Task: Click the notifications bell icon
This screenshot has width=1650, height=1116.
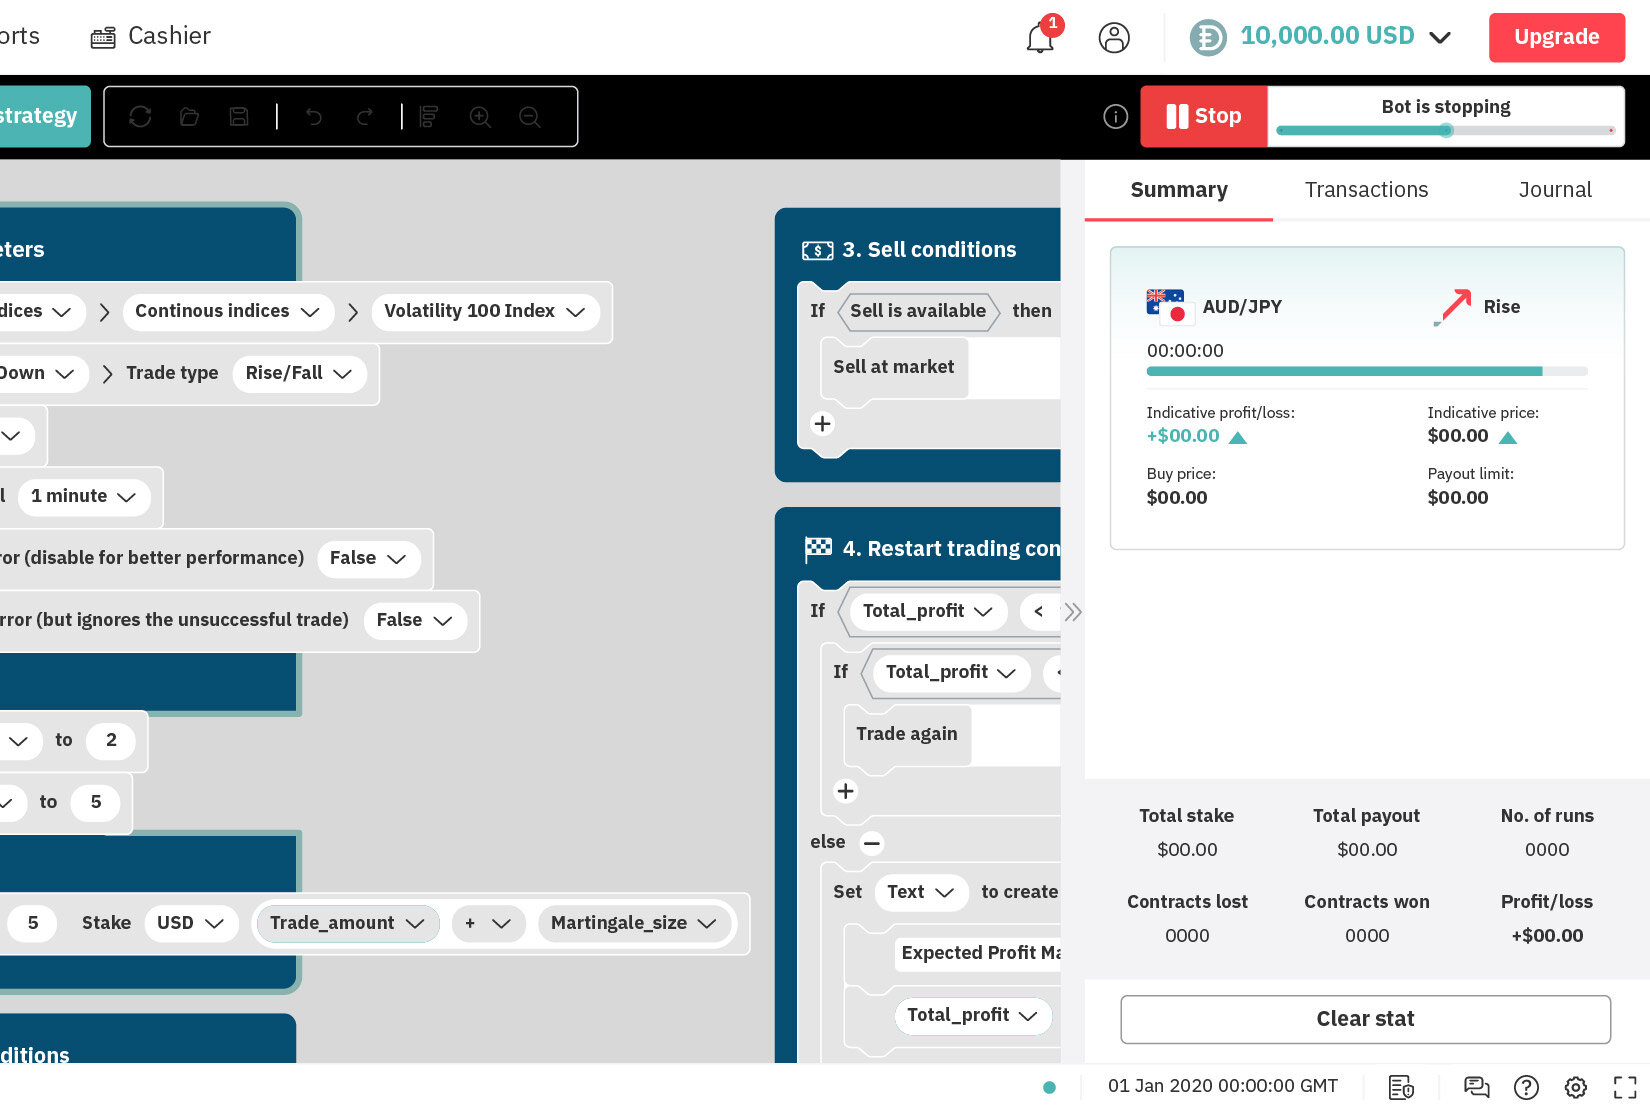Action: (1040, 37)
